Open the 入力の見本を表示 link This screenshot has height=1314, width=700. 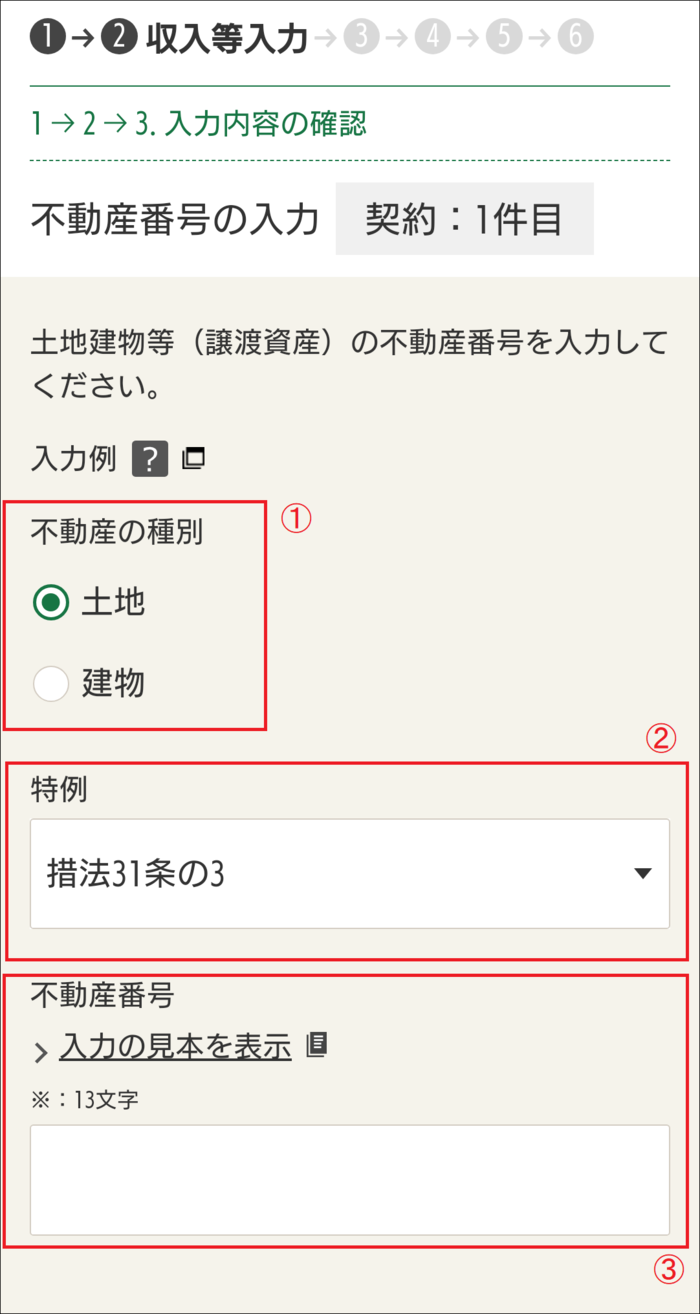(x=176, y=1046)
